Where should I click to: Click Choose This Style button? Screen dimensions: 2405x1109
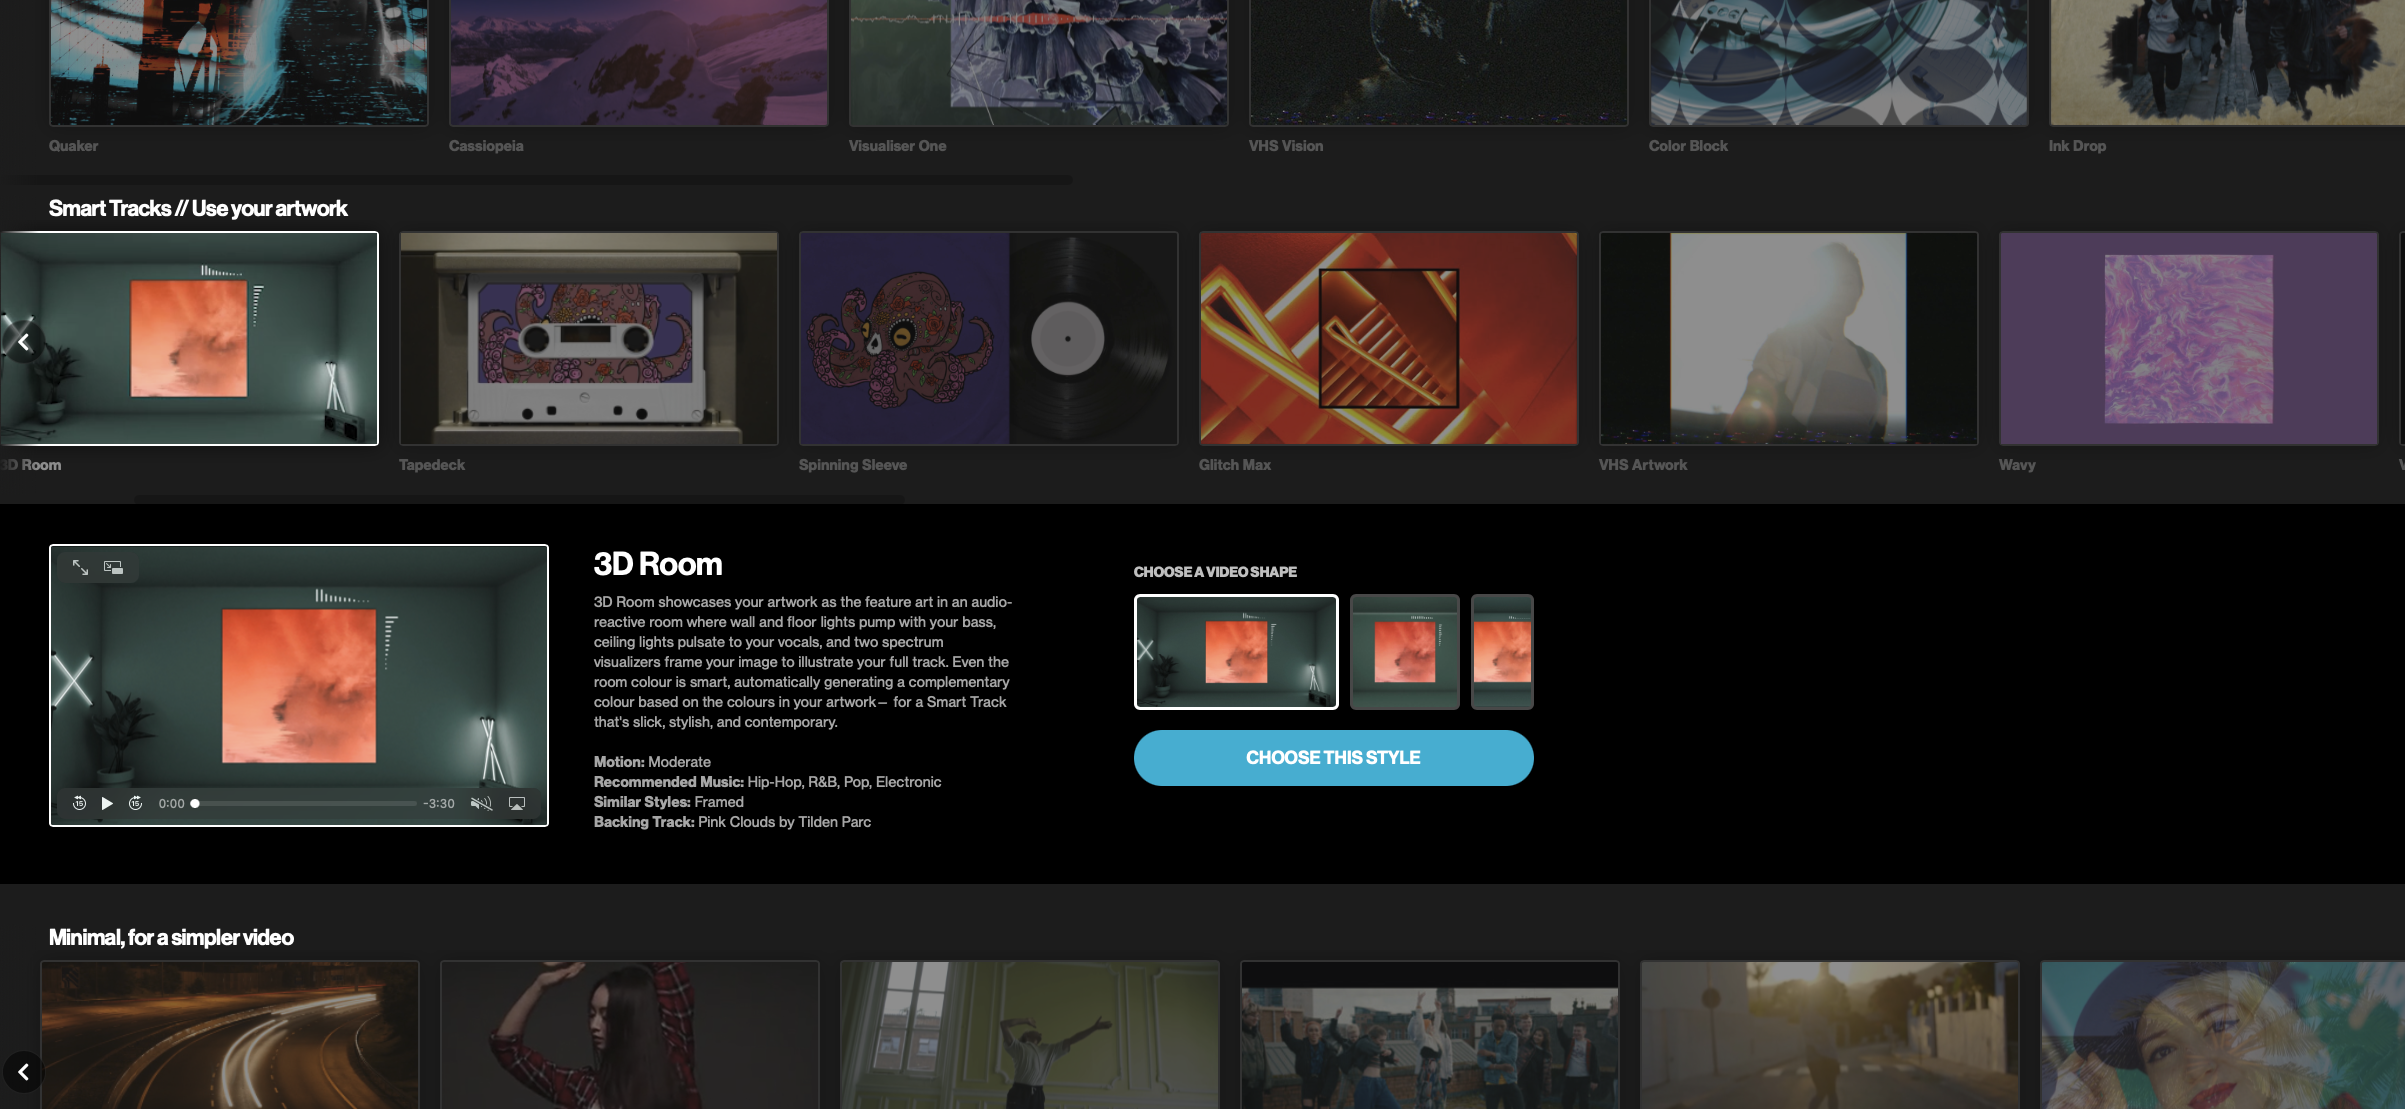coord(1333,758)
